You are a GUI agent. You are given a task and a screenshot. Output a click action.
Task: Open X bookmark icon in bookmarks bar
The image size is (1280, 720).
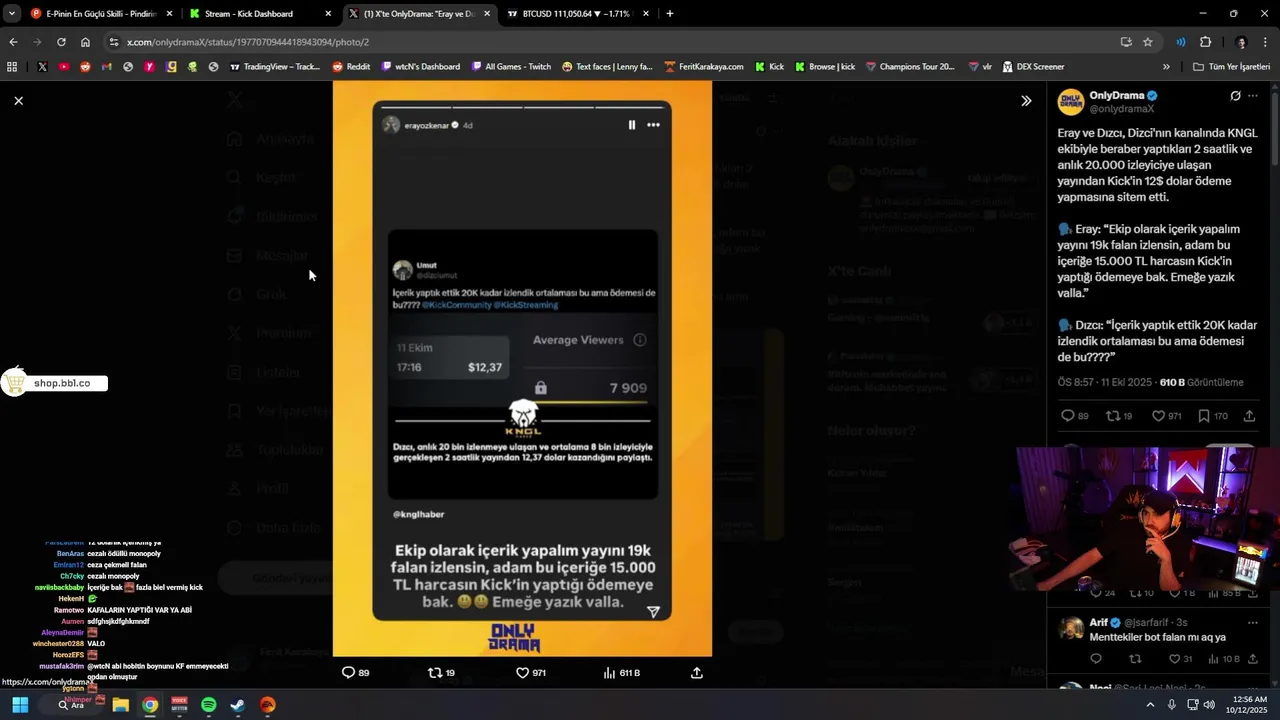42,67
